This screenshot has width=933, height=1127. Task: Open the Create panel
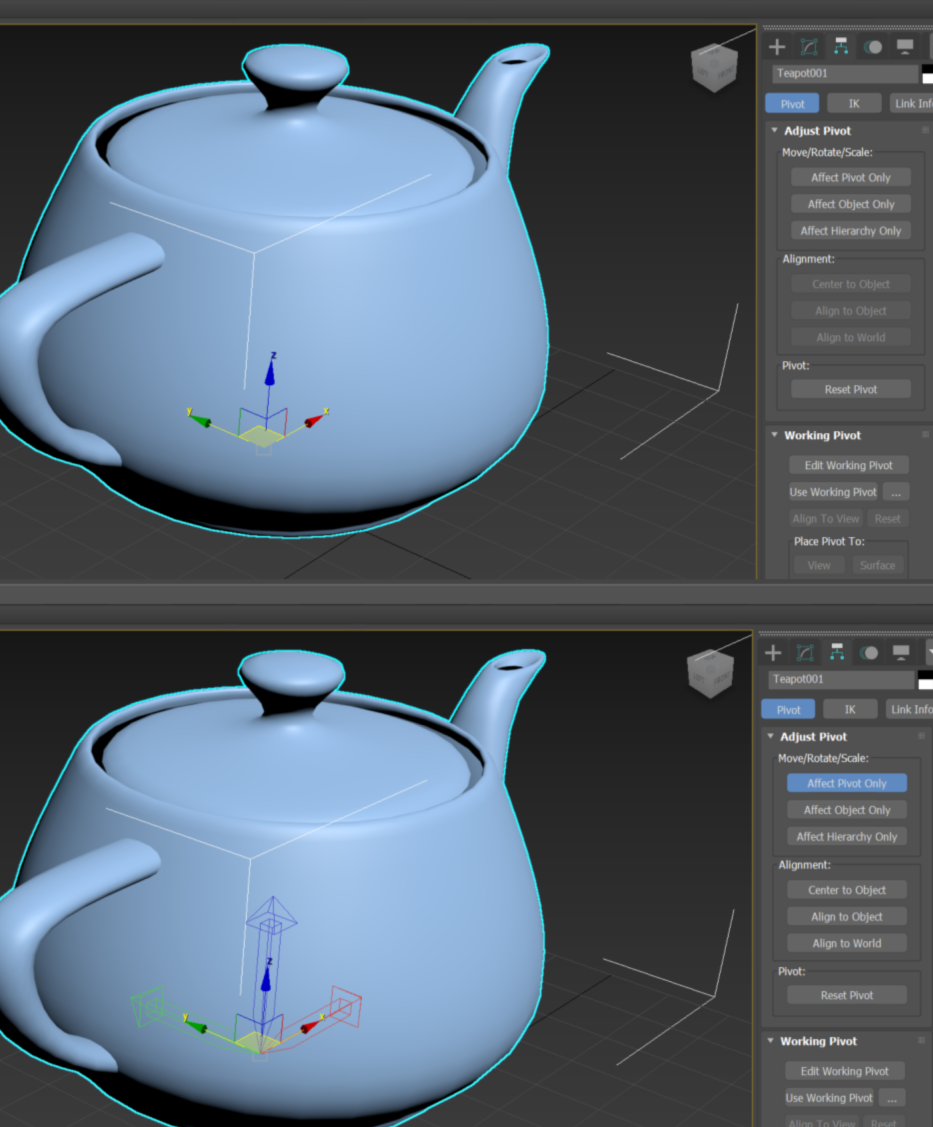(777, 46)
